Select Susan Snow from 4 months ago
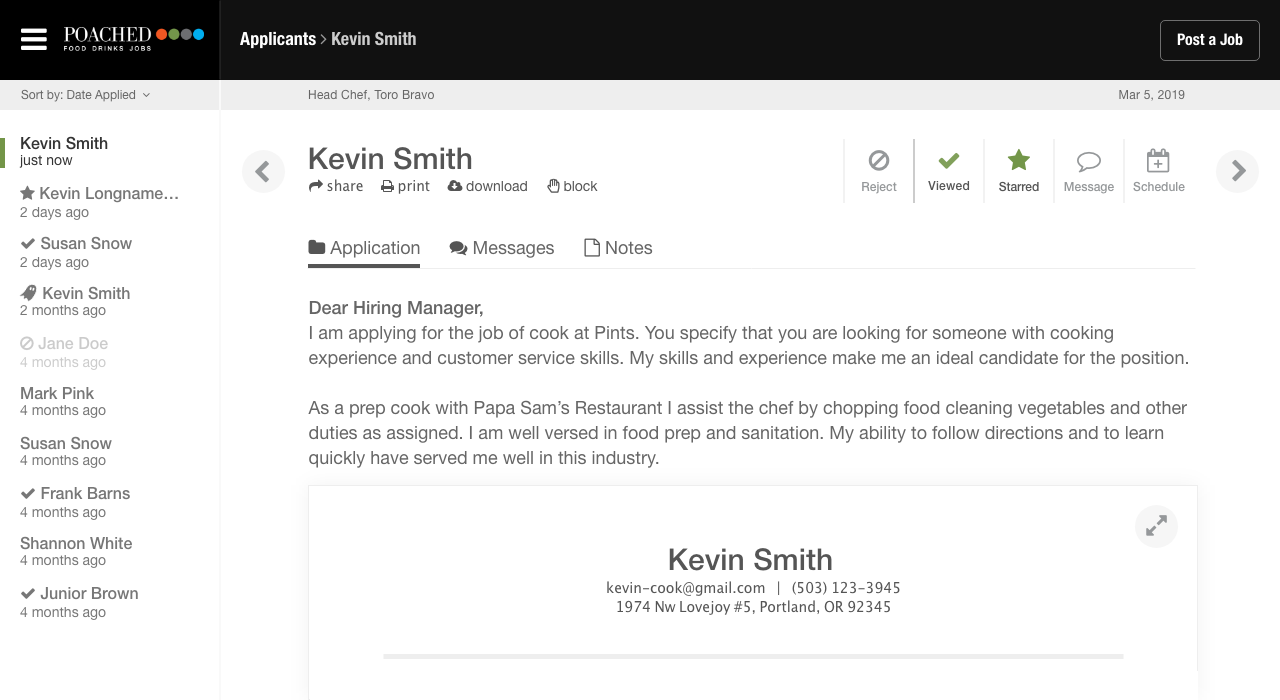The height and width of the screenshot is (700, 1280). [66, 451]
